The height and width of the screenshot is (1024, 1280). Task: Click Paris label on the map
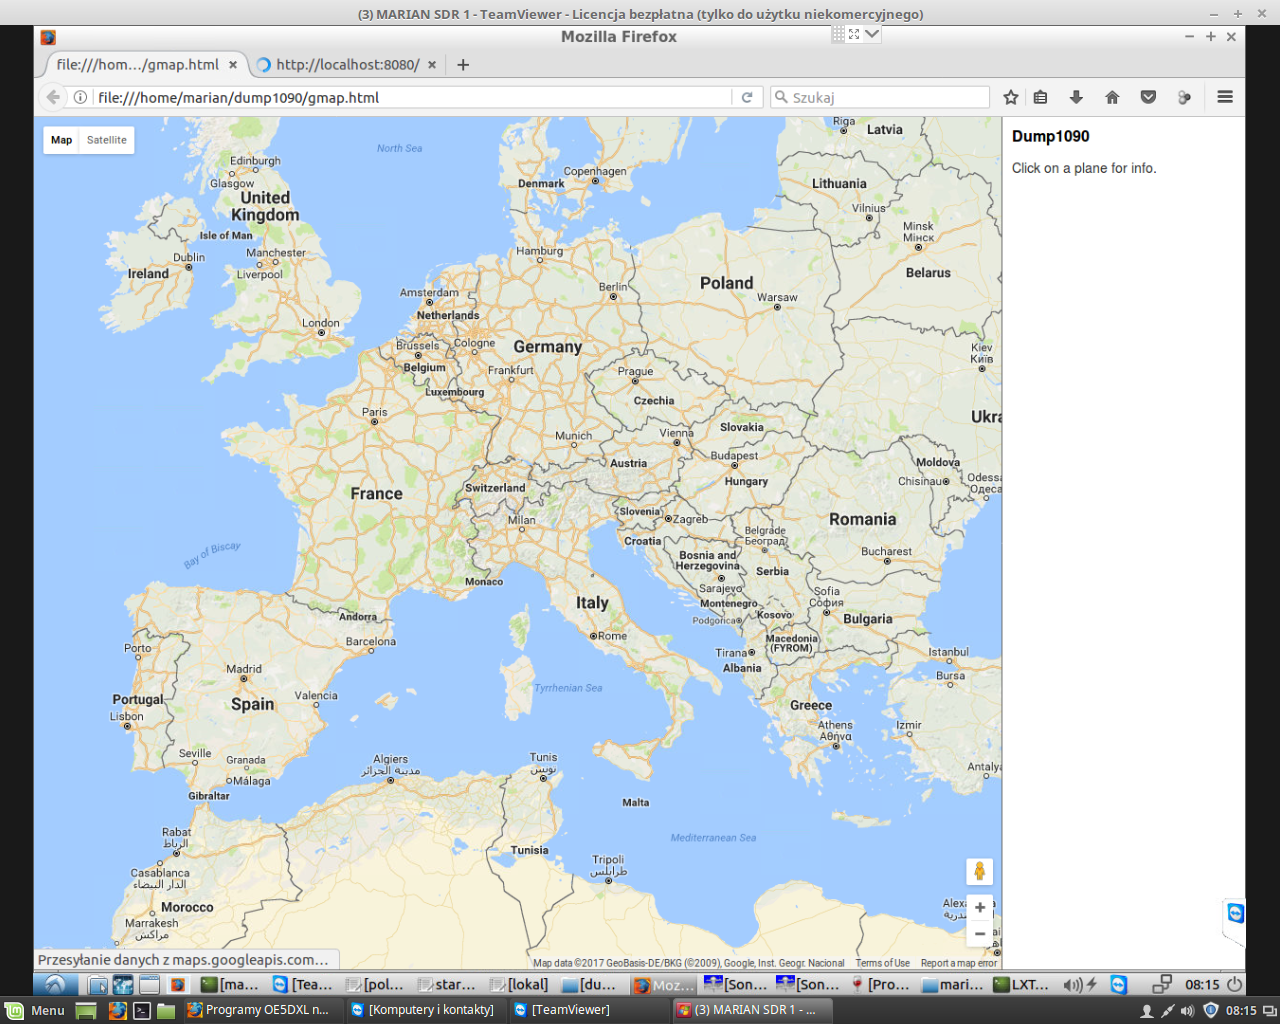point(374,412)
